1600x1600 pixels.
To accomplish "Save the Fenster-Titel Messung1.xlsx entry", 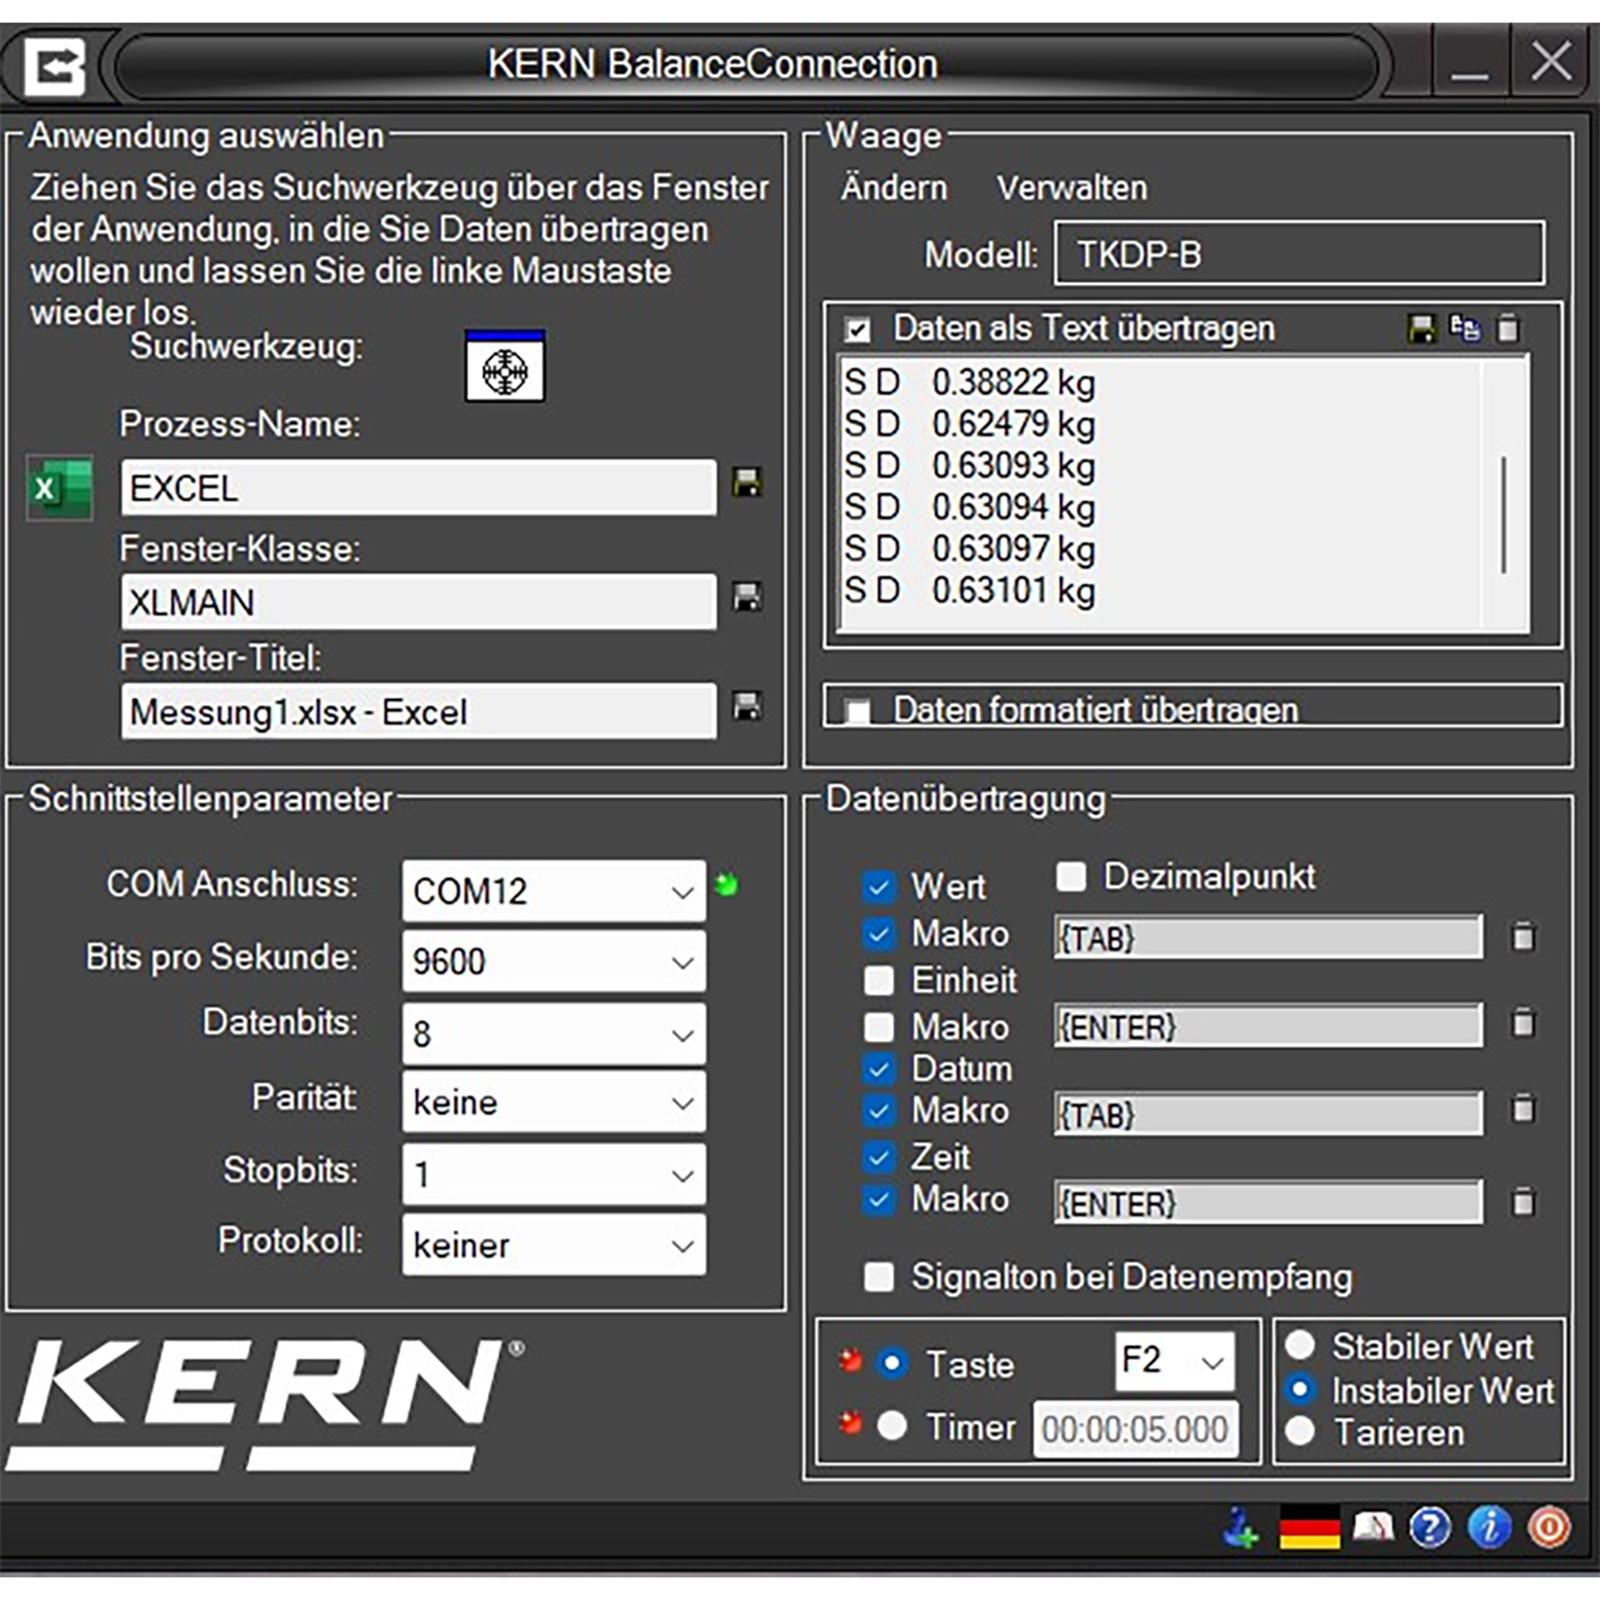I will pos(747,706).
